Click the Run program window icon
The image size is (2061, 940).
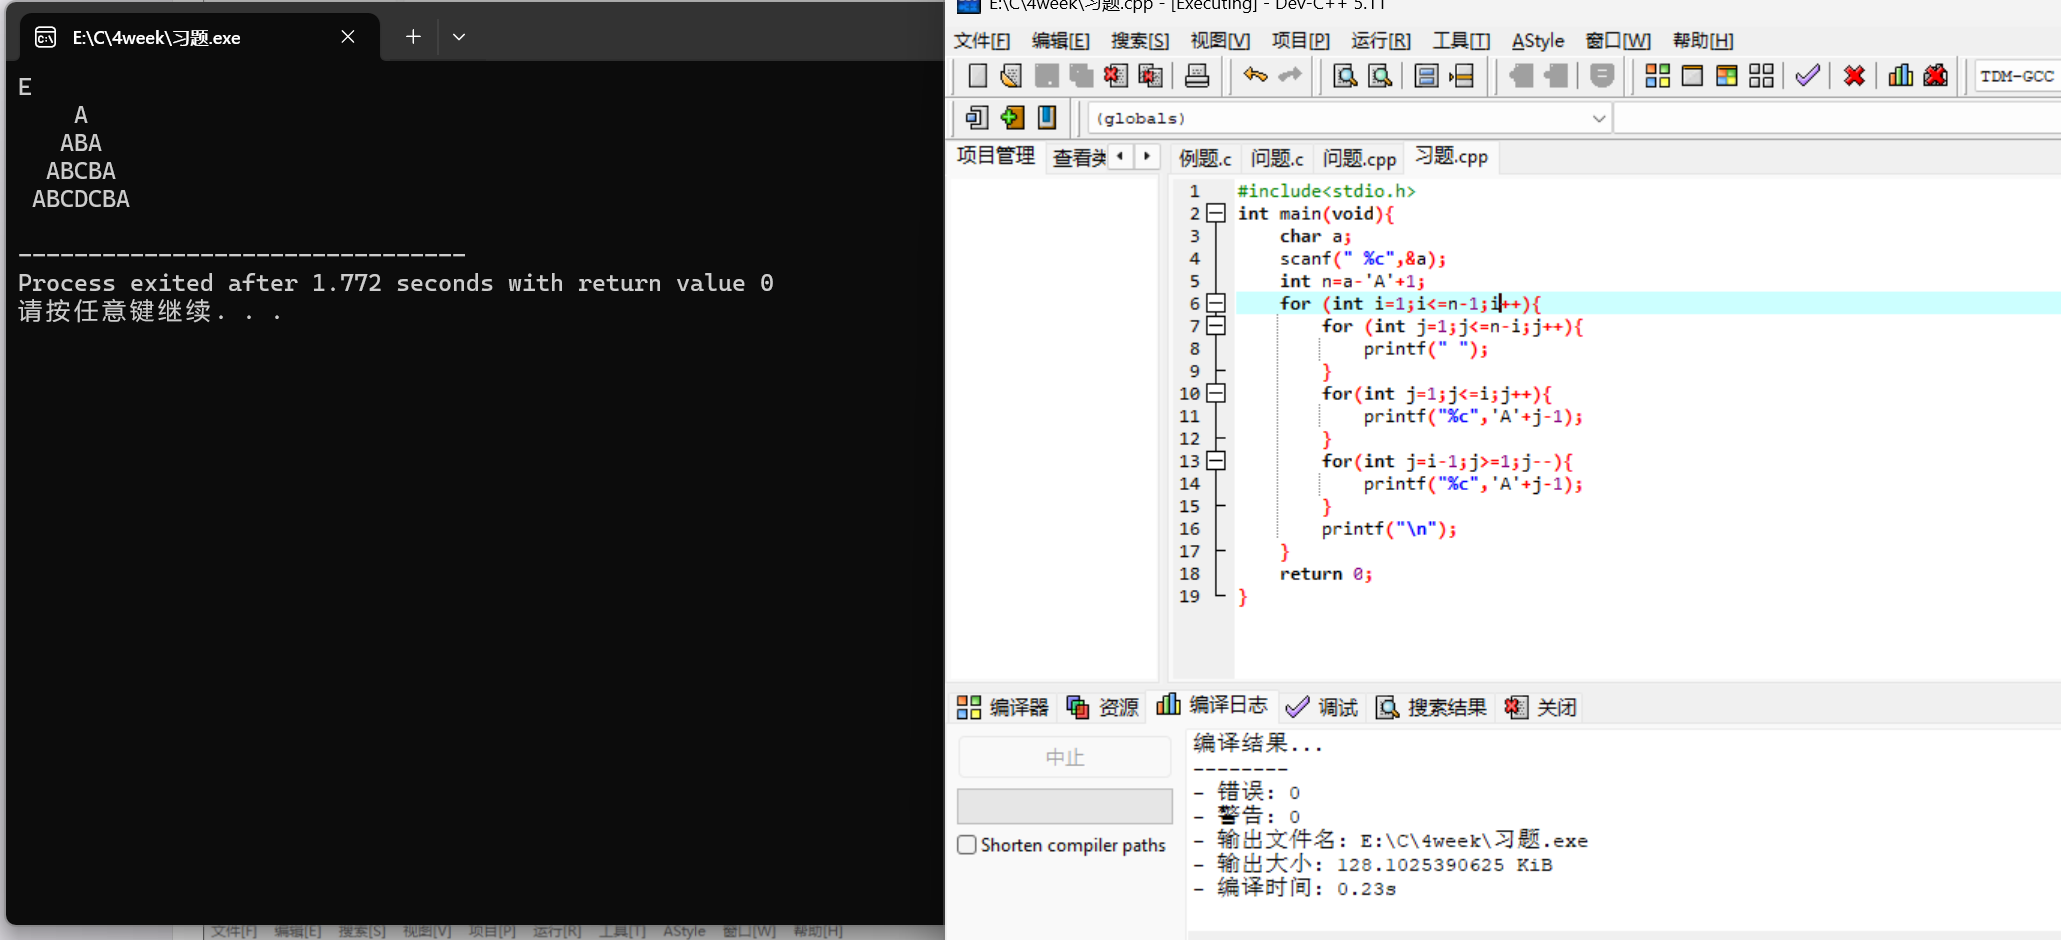[1692, 76]
